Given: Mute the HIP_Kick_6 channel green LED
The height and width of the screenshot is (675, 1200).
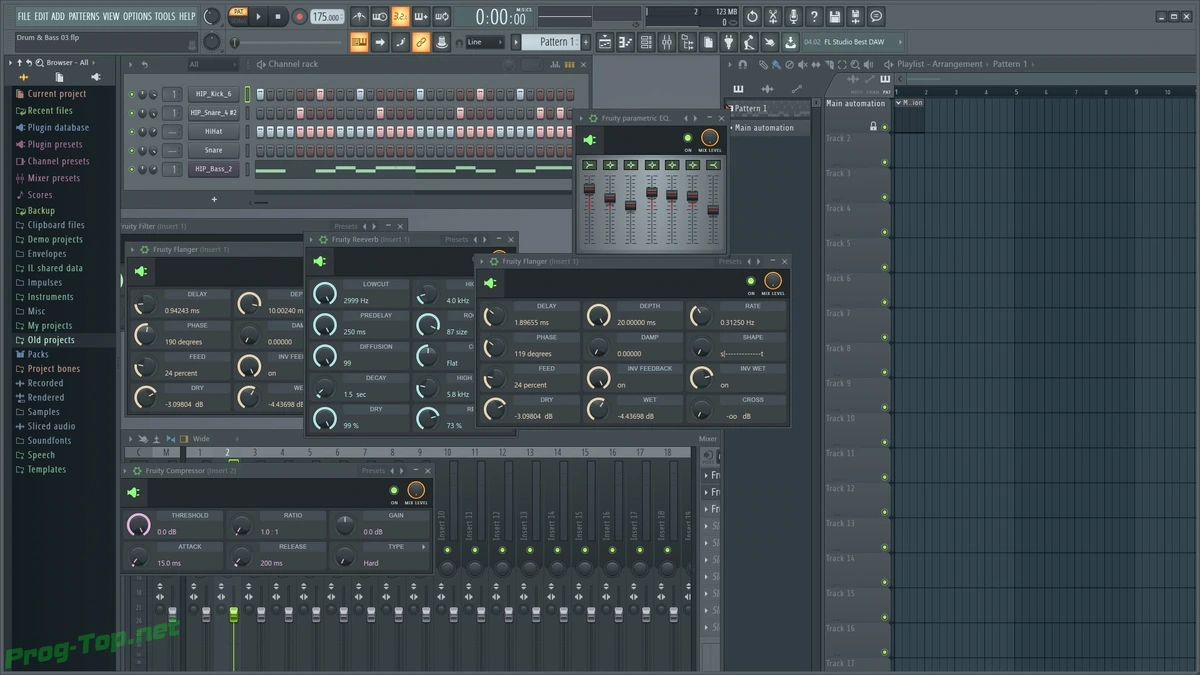Looking at the screenshot, I should [131, 94].
